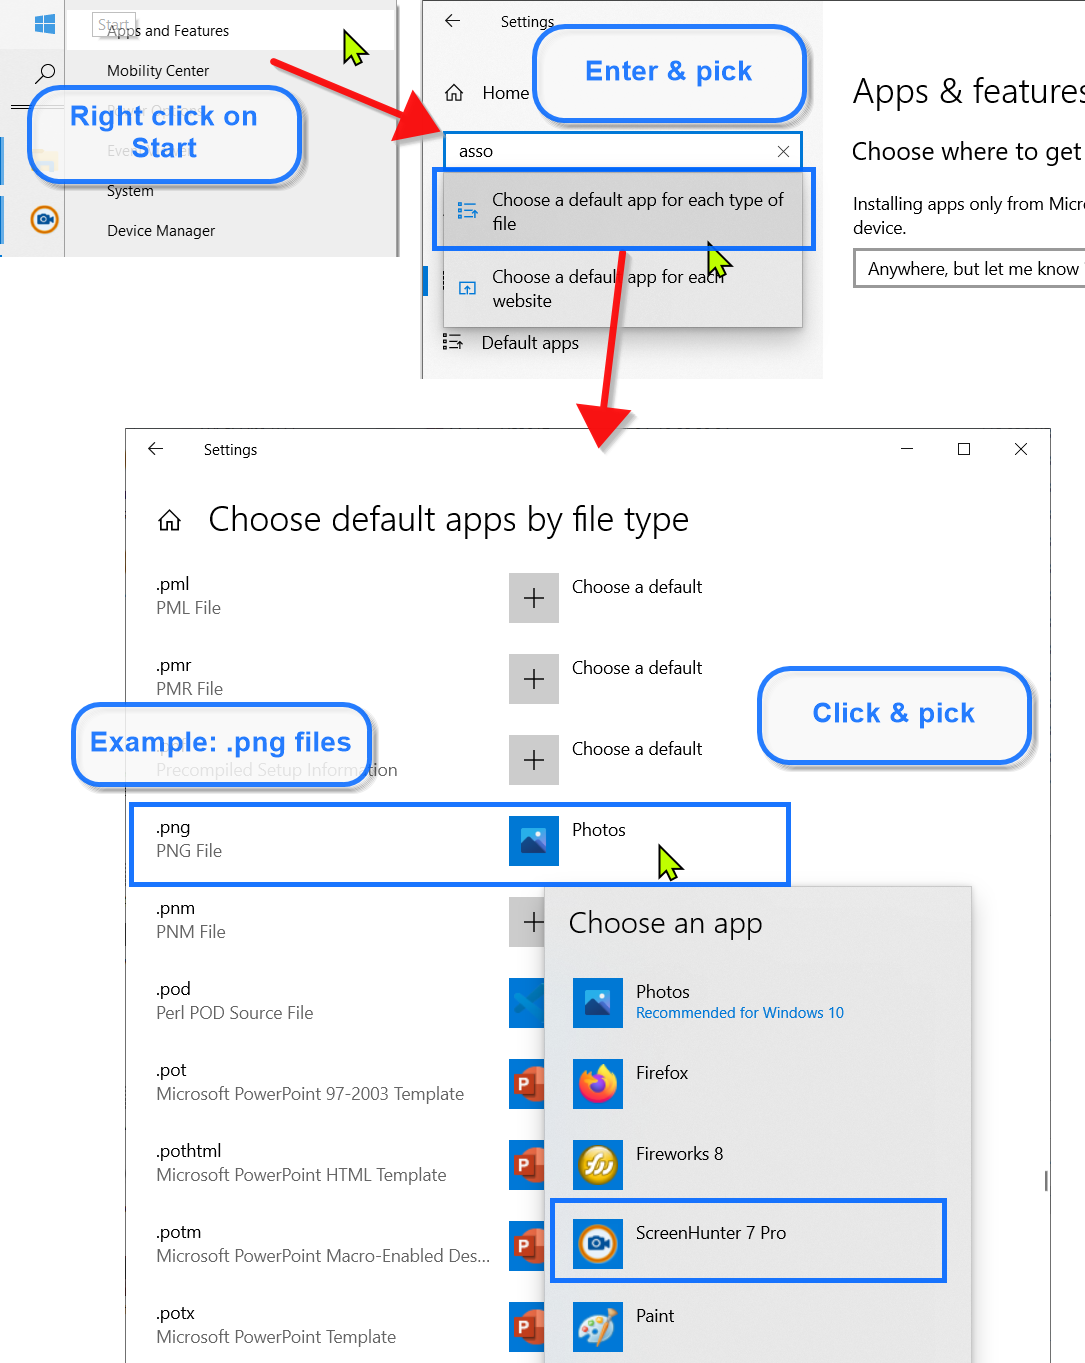The height and width of the screenshot is (1363, 1085).
Task: Clear the 'asso' search text with X
Action: 783,151
